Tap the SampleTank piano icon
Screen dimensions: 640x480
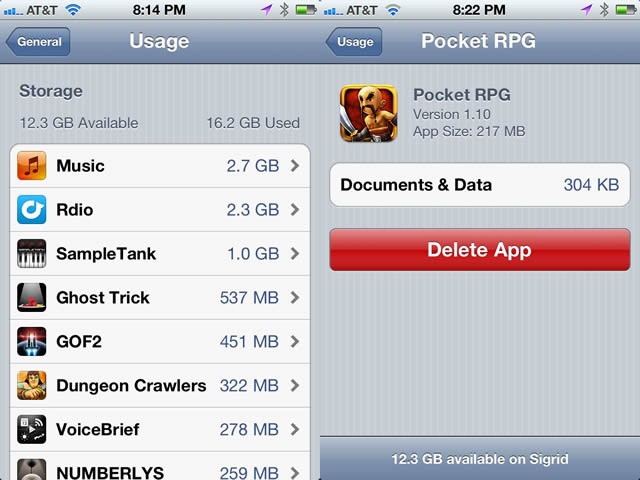31,253
